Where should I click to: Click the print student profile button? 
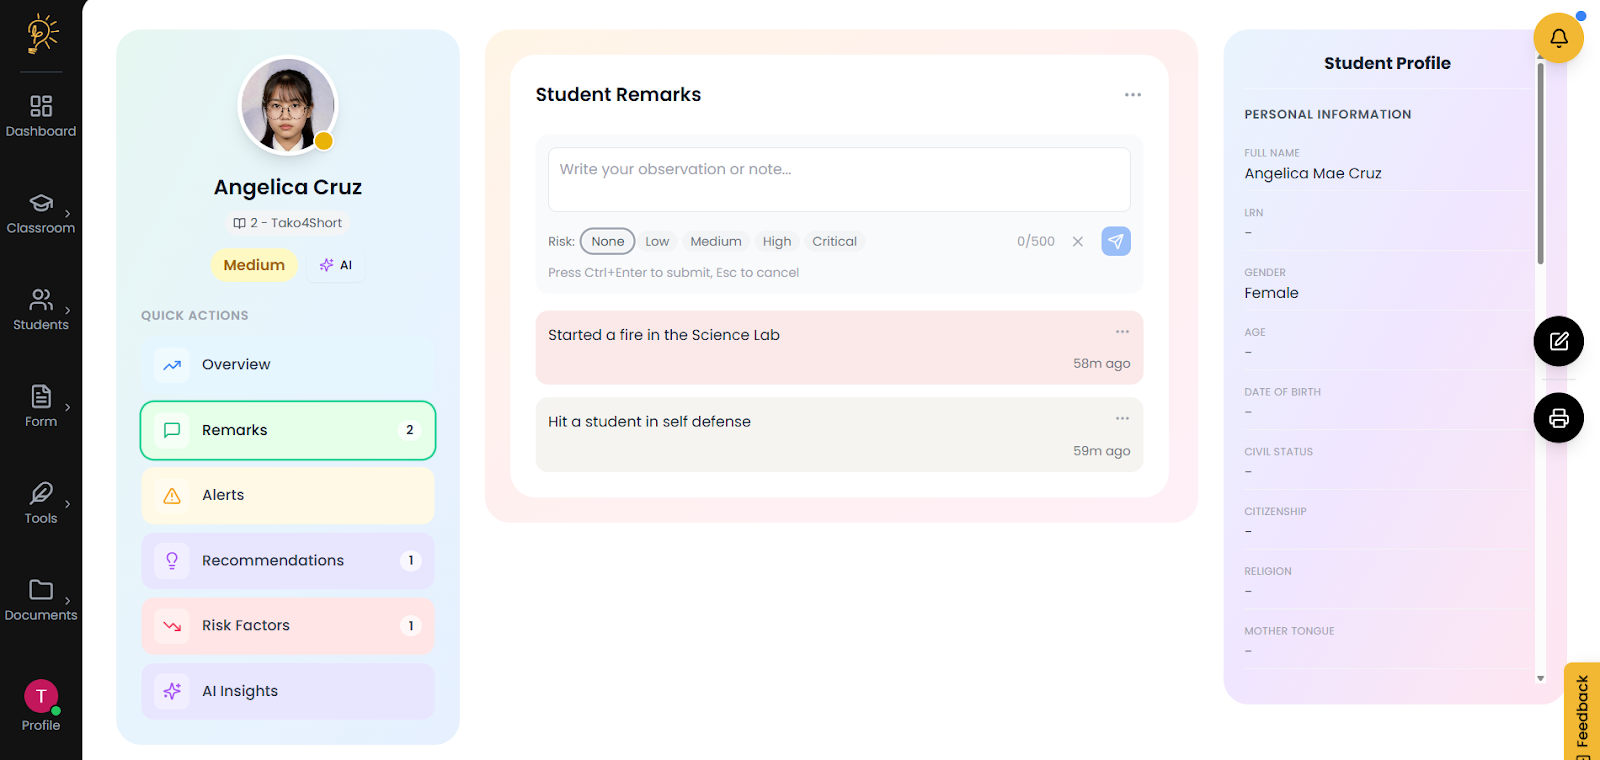(1558, 418)
